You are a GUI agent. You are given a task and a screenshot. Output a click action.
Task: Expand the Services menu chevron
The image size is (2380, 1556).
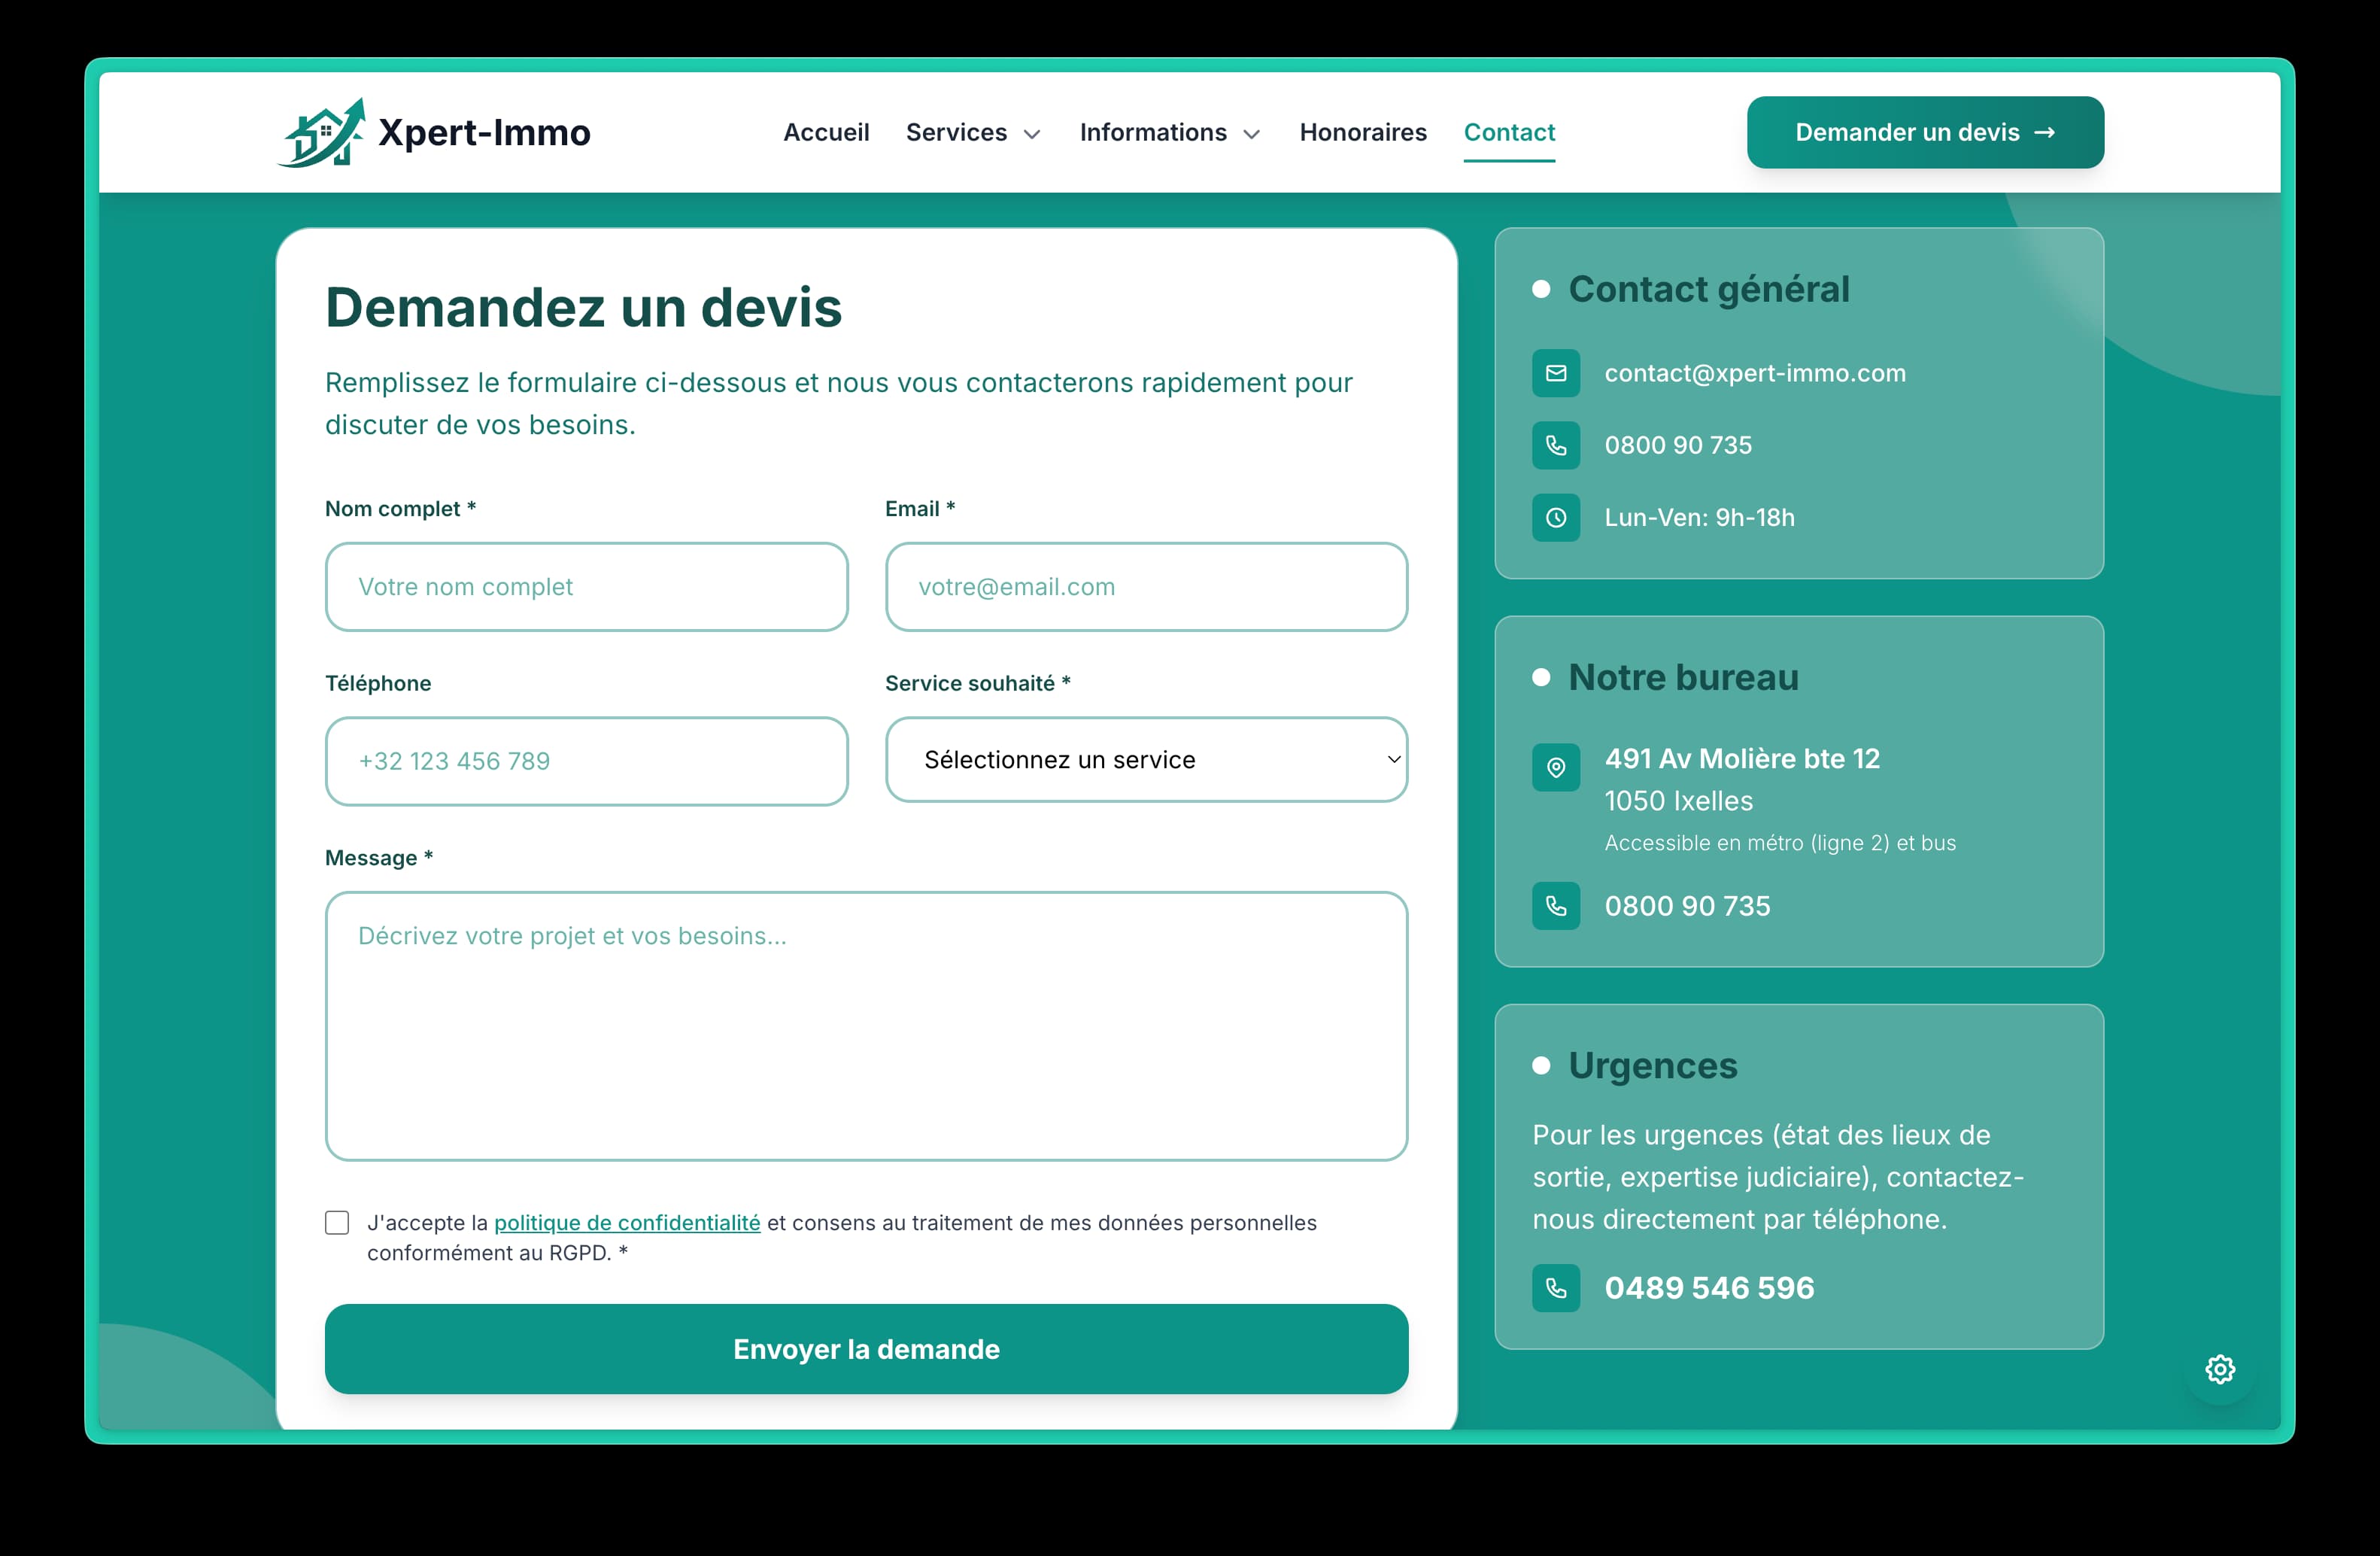[1032, 134]
